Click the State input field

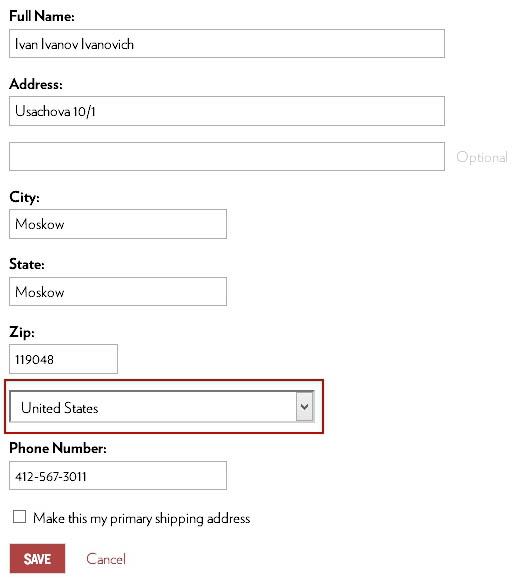coord(118,291)
